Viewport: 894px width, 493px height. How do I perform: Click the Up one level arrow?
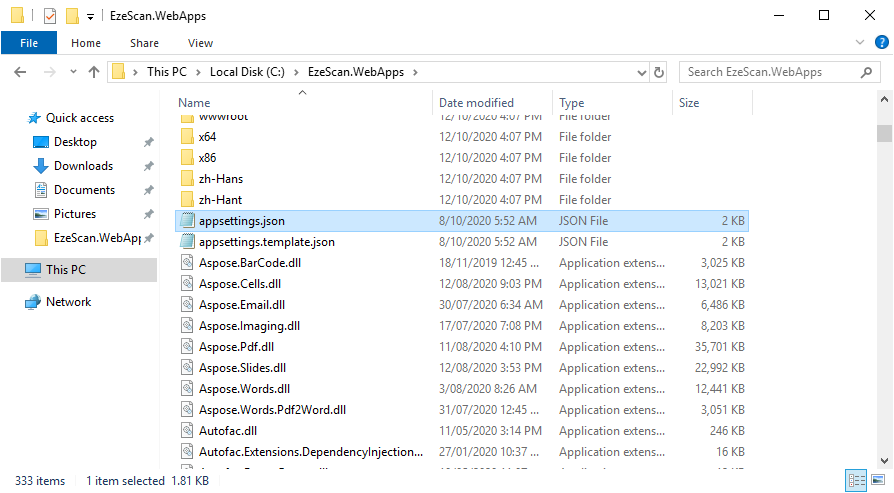pyautogui.click(x=94, y=72)
